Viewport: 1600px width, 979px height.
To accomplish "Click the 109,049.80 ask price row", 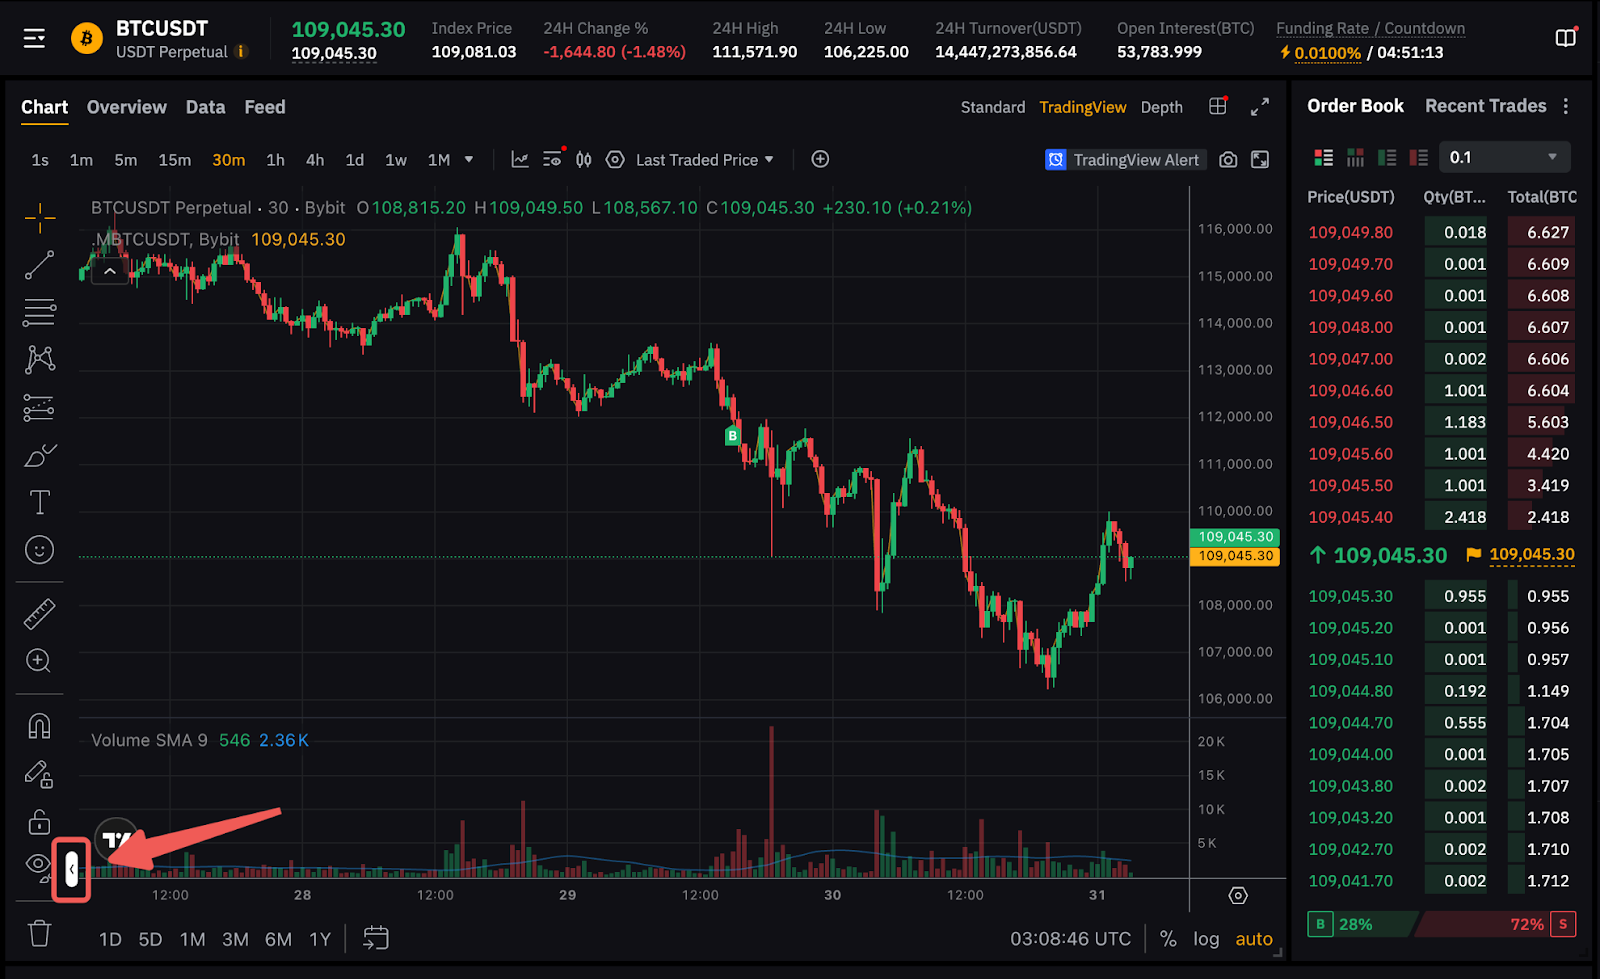I will pyautogui.click(x=1350, y=232).
